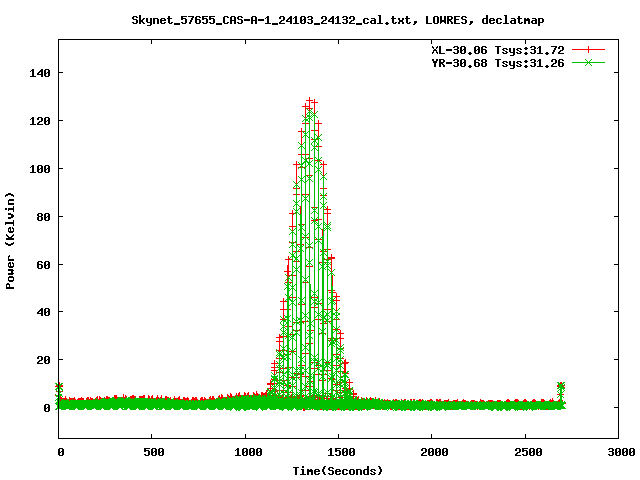This screenshot has height=480, width=640.
Task: Click x-axis tick label 500
Action: (154, 452)
